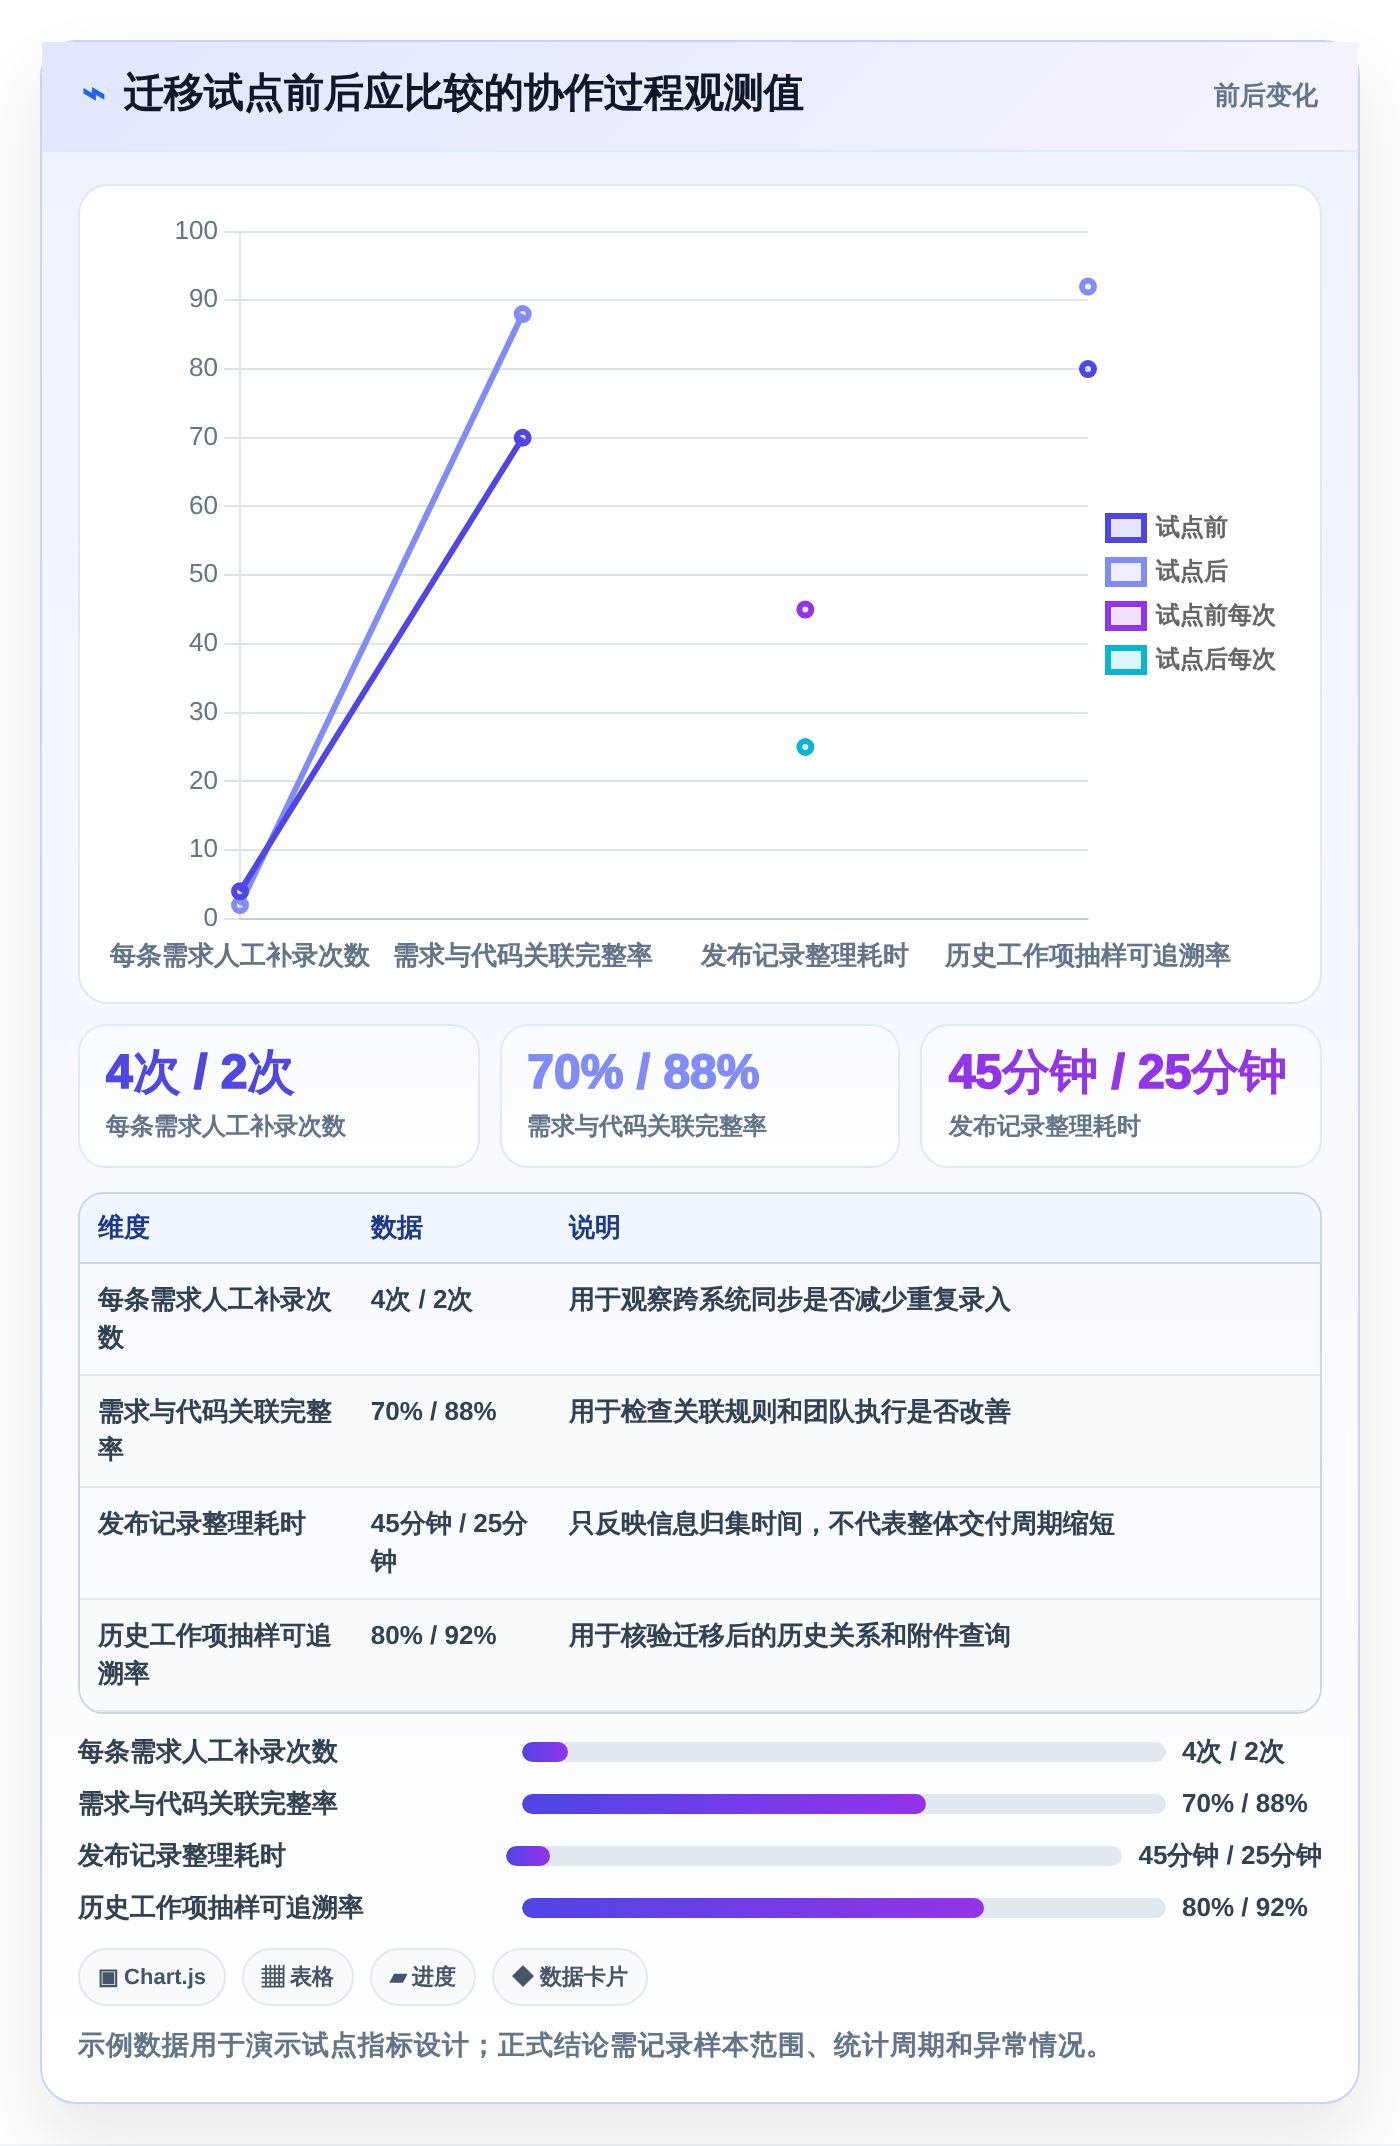Click progress bar for 发布记录整理耗时
Viewport: 1400px width, 2146px height.
pyautogui.click(x=814, y=1856)
